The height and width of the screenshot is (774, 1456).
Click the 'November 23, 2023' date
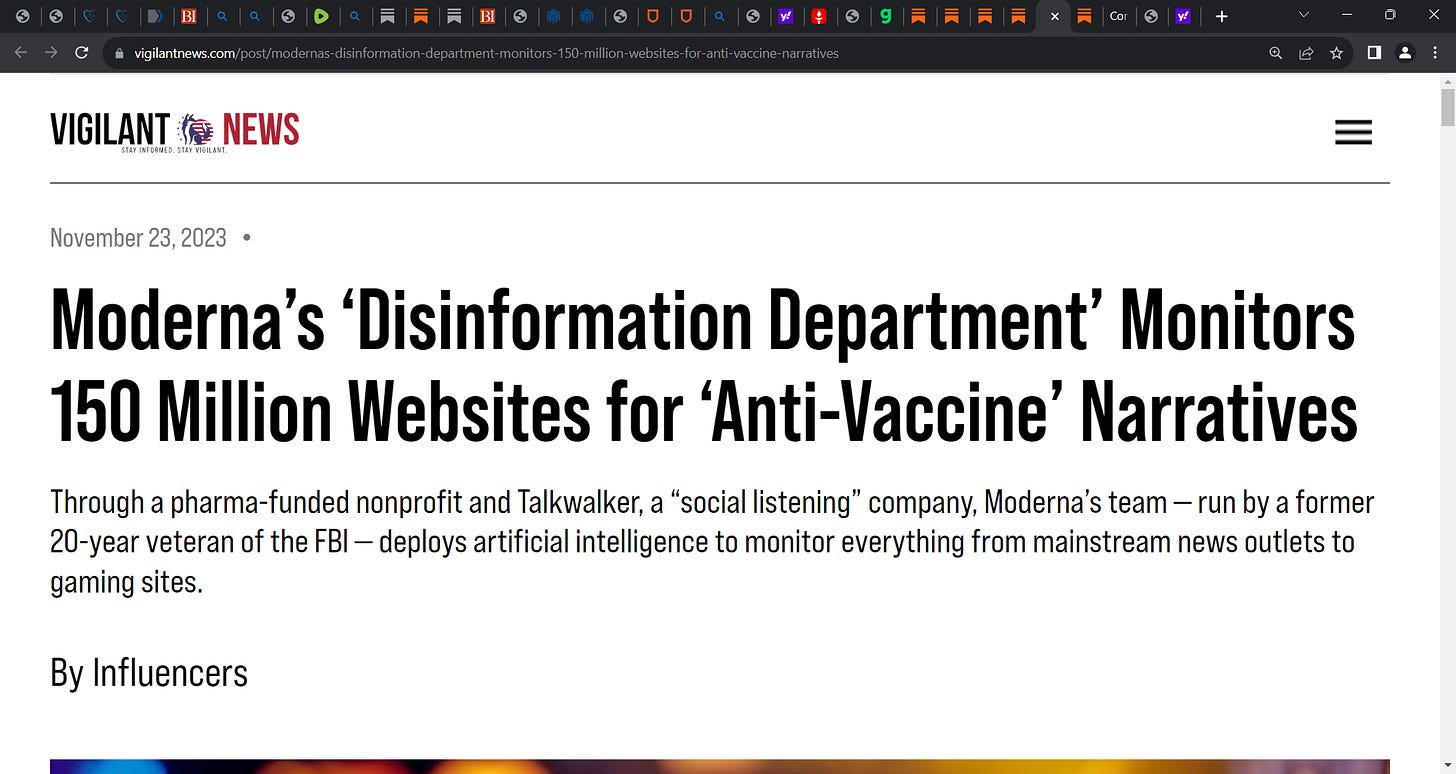pos(138,238)
